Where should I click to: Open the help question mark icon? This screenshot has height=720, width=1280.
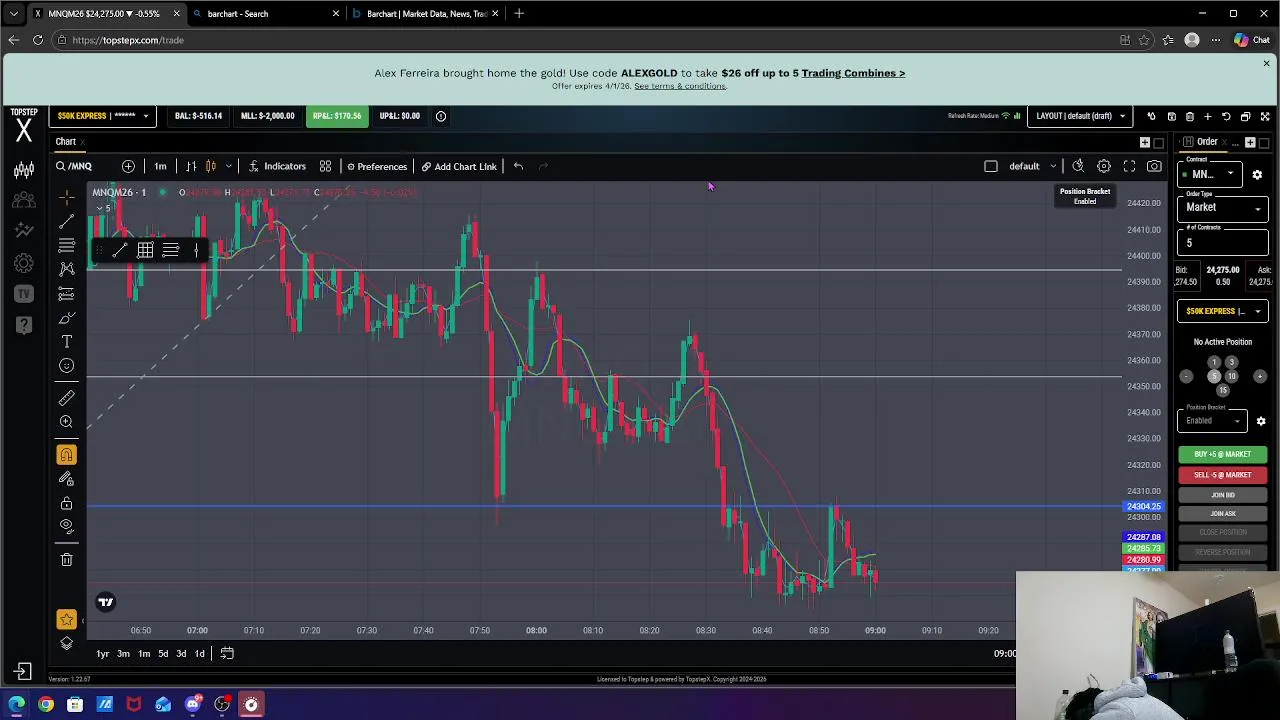tap(24, 325)
